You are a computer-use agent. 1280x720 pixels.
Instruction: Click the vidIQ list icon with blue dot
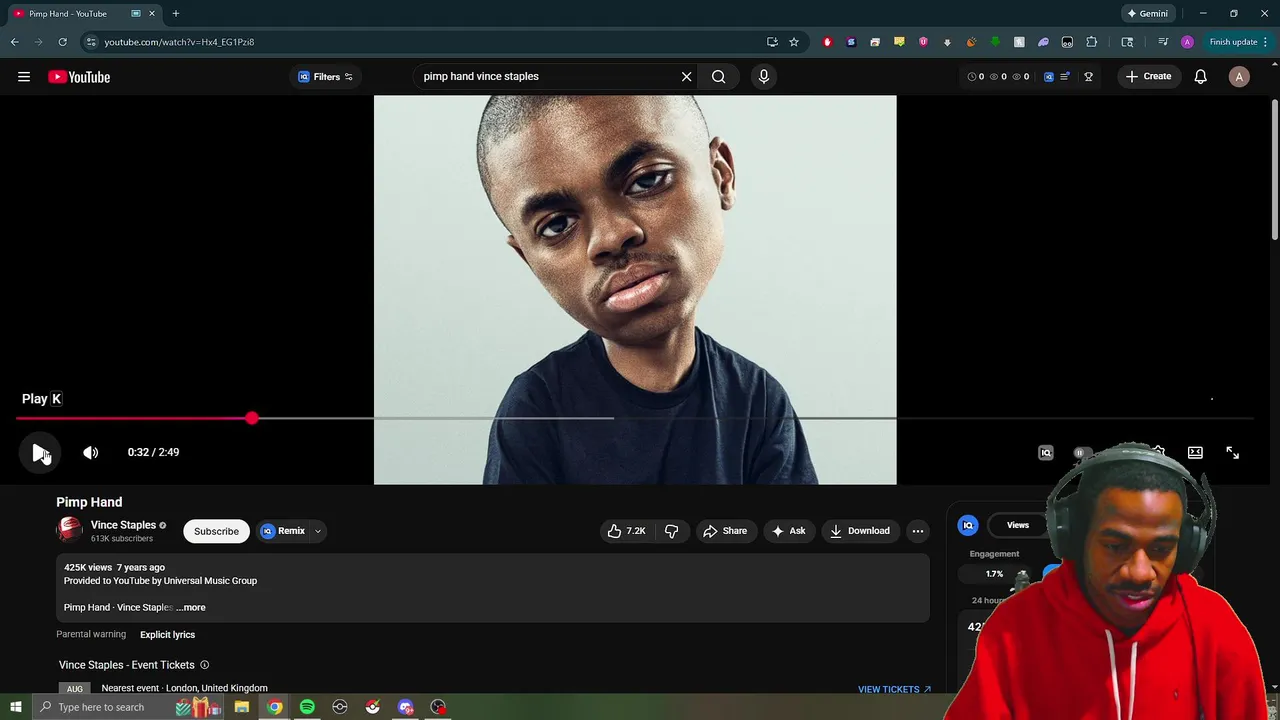point(1066,77)
